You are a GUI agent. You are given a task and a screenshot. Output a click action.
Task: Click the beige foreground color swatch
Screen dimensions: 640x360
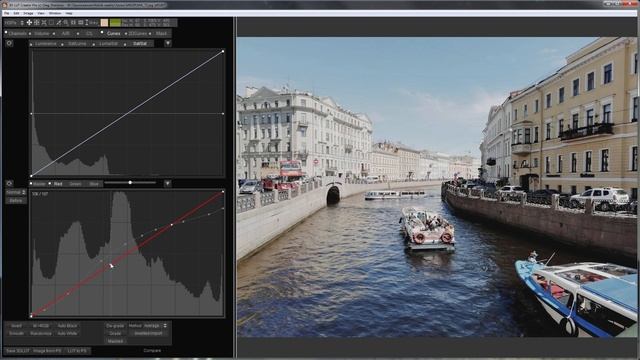(x=104, y=22)
